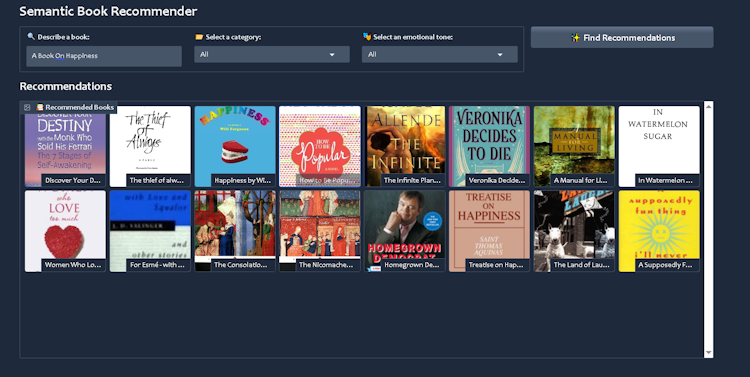Open the category dropdown arrow
The height and width of the screenshot is (377, 750).
[x=332, y=55]
